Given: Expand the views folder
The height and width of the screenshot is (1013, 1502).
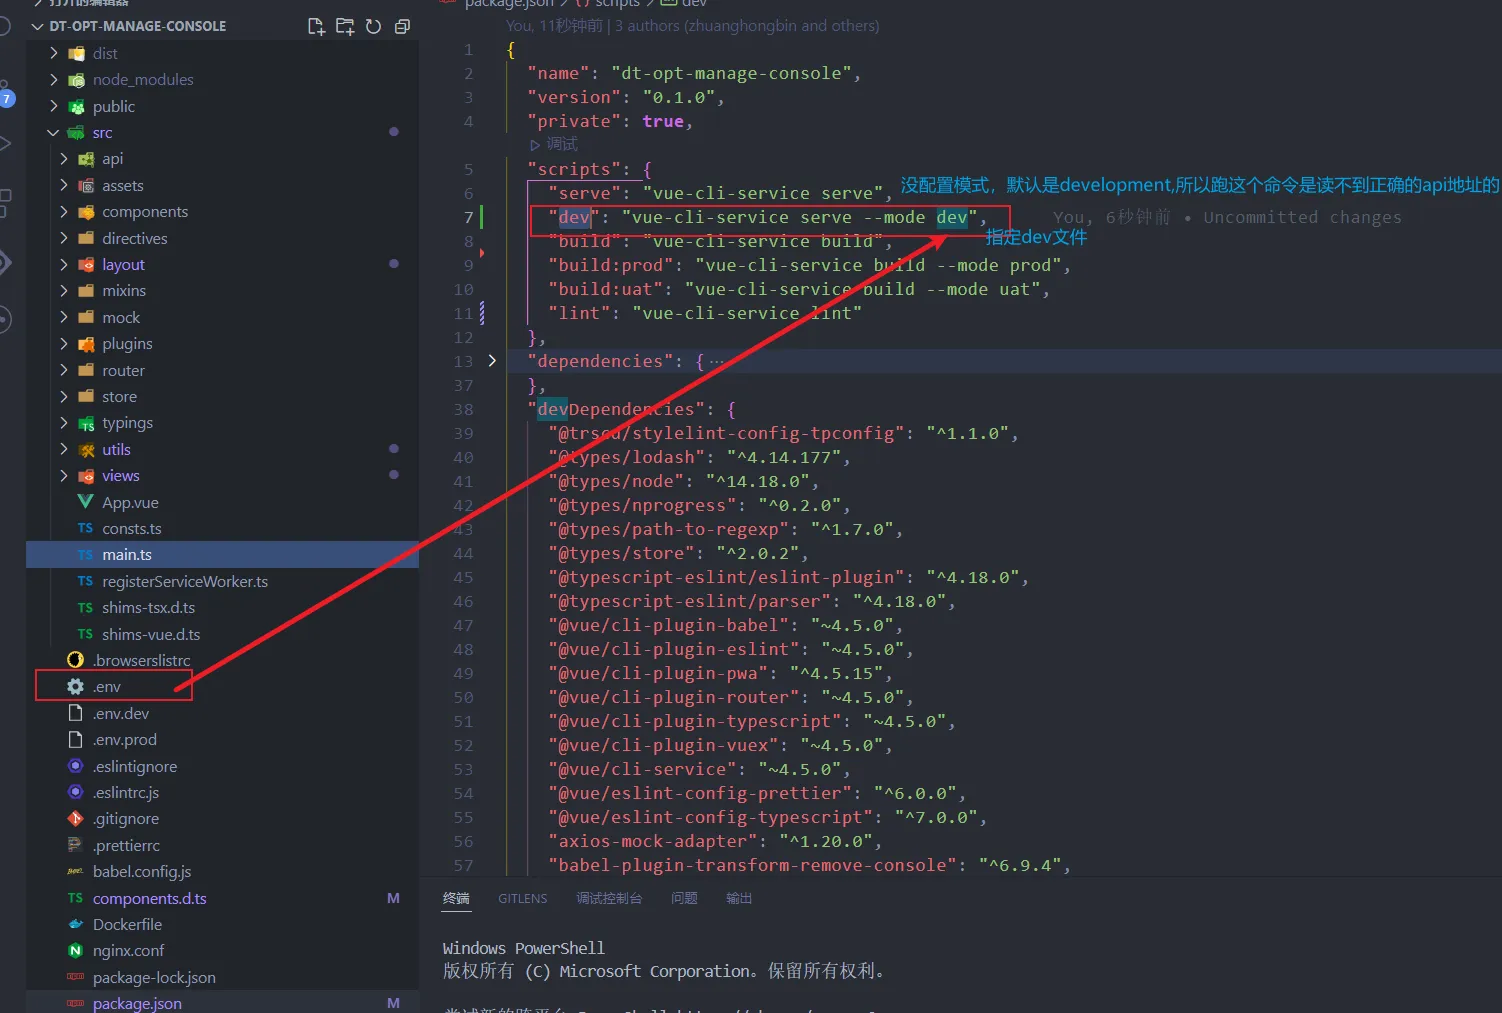Looking at the screenshot, I should [x=64, y=476].
